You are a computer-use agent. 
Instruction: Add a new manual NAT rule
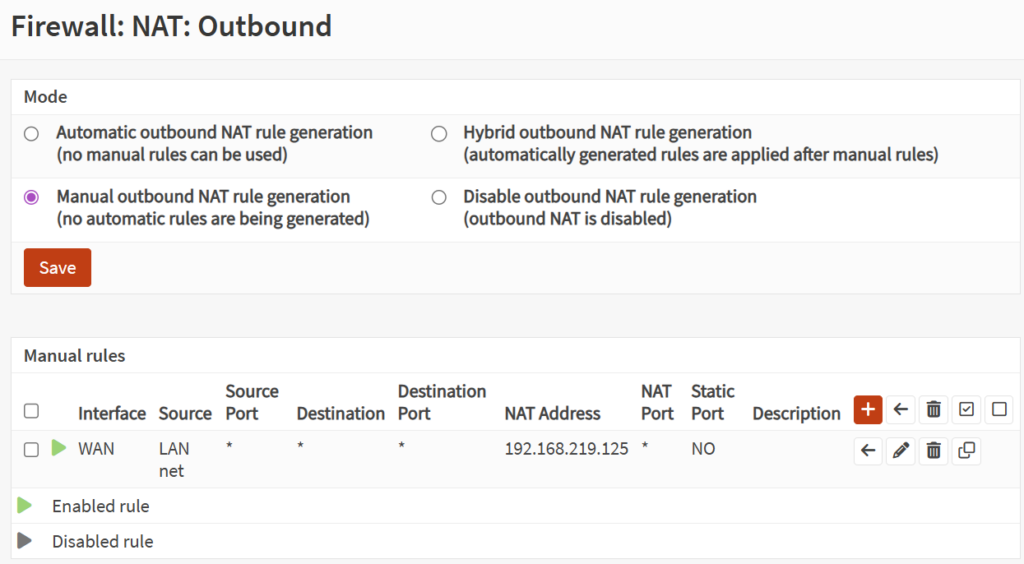(867, 409)
